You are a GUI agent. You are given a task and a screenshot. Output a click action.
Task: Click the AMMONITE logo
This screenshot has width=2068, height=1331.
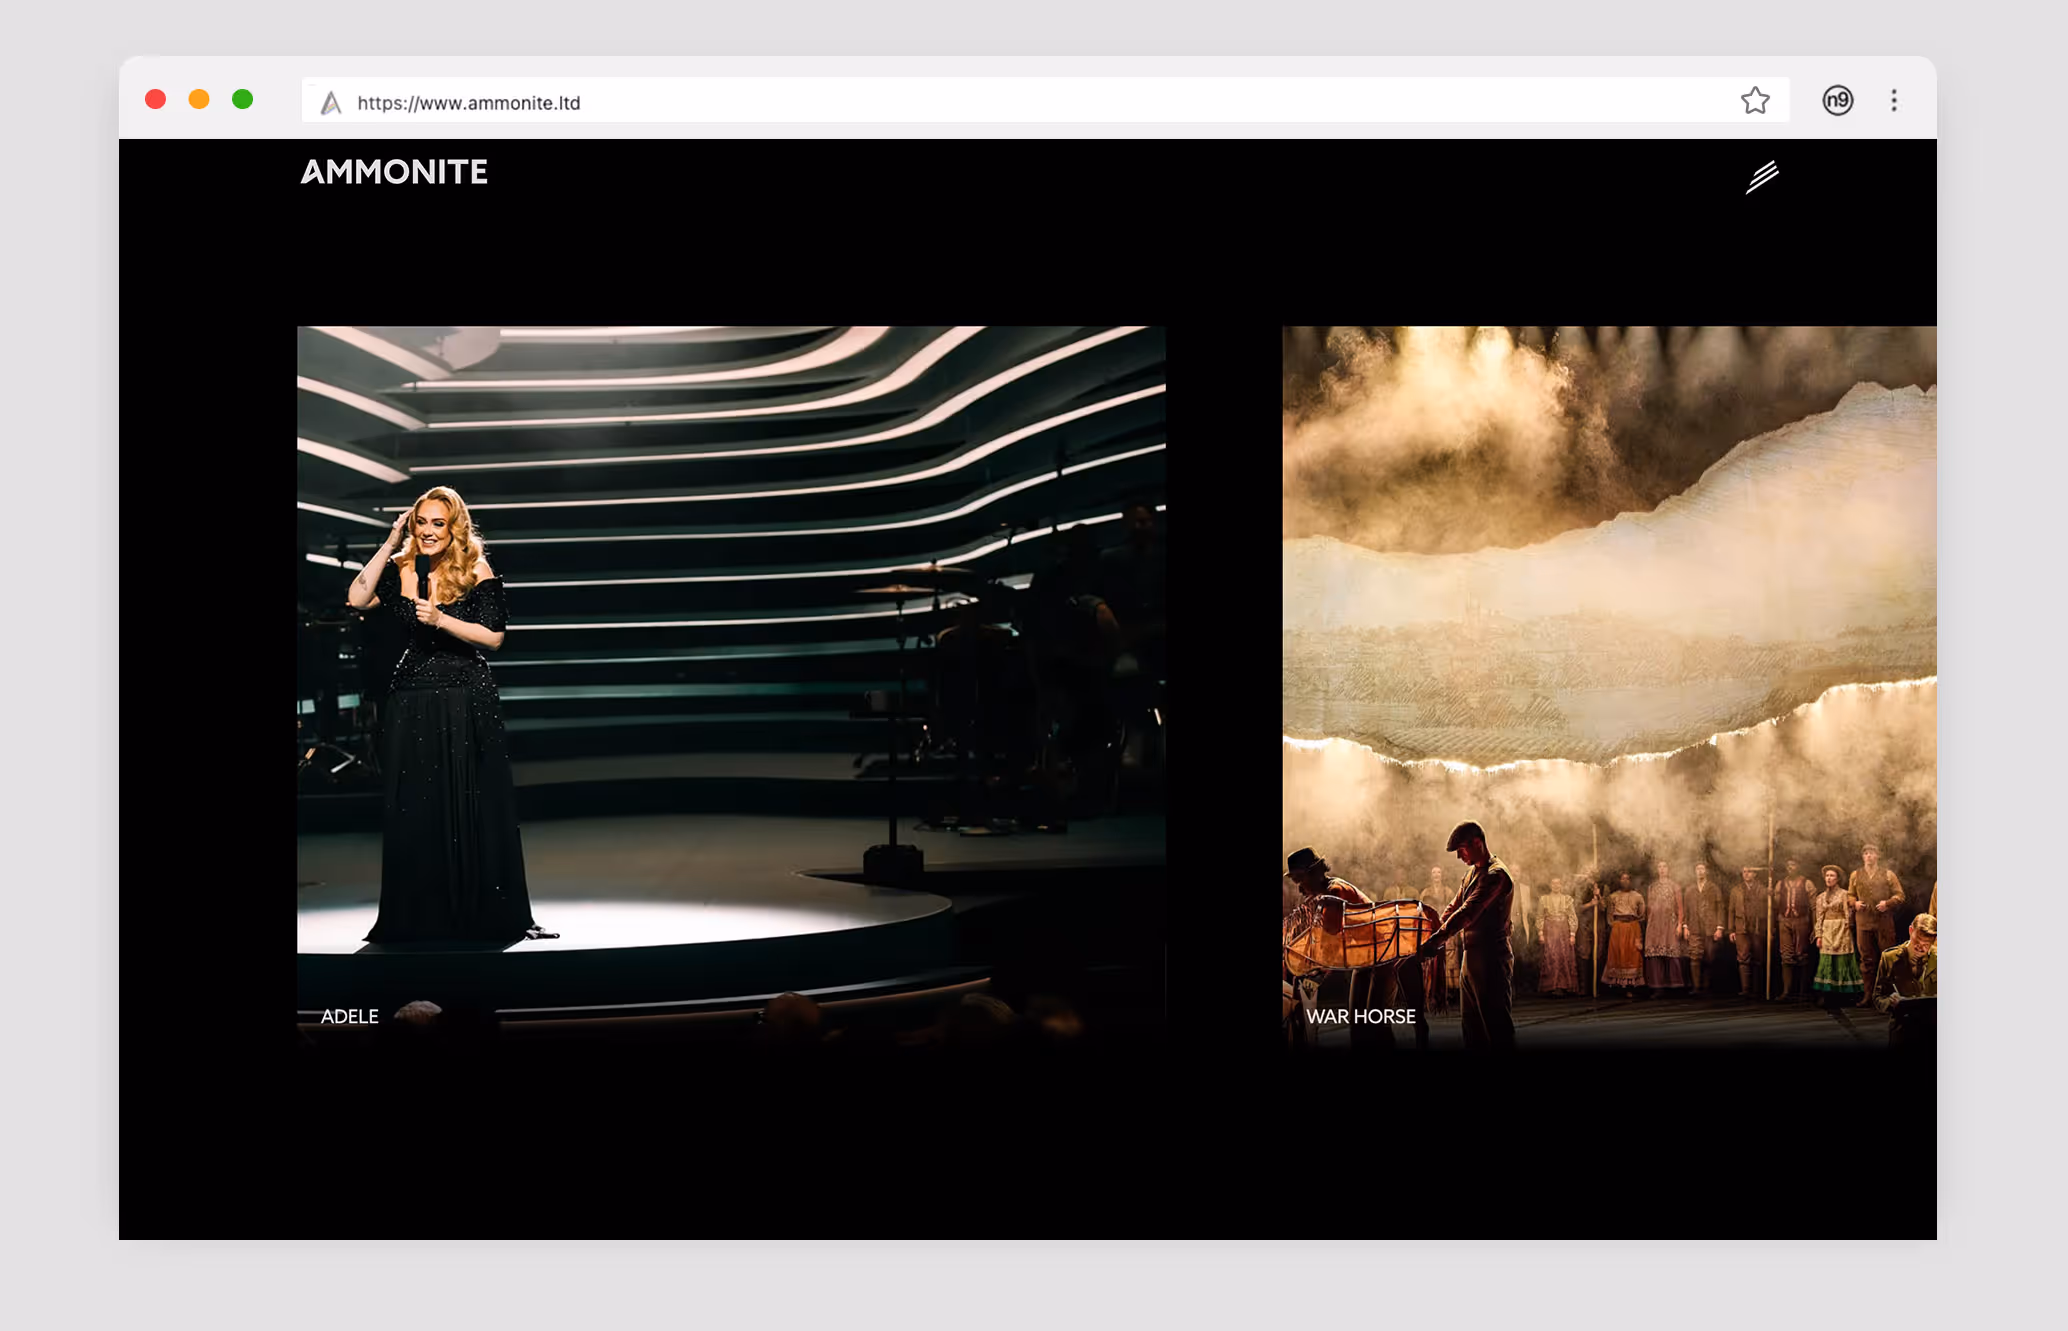click(x=394, y=172)
